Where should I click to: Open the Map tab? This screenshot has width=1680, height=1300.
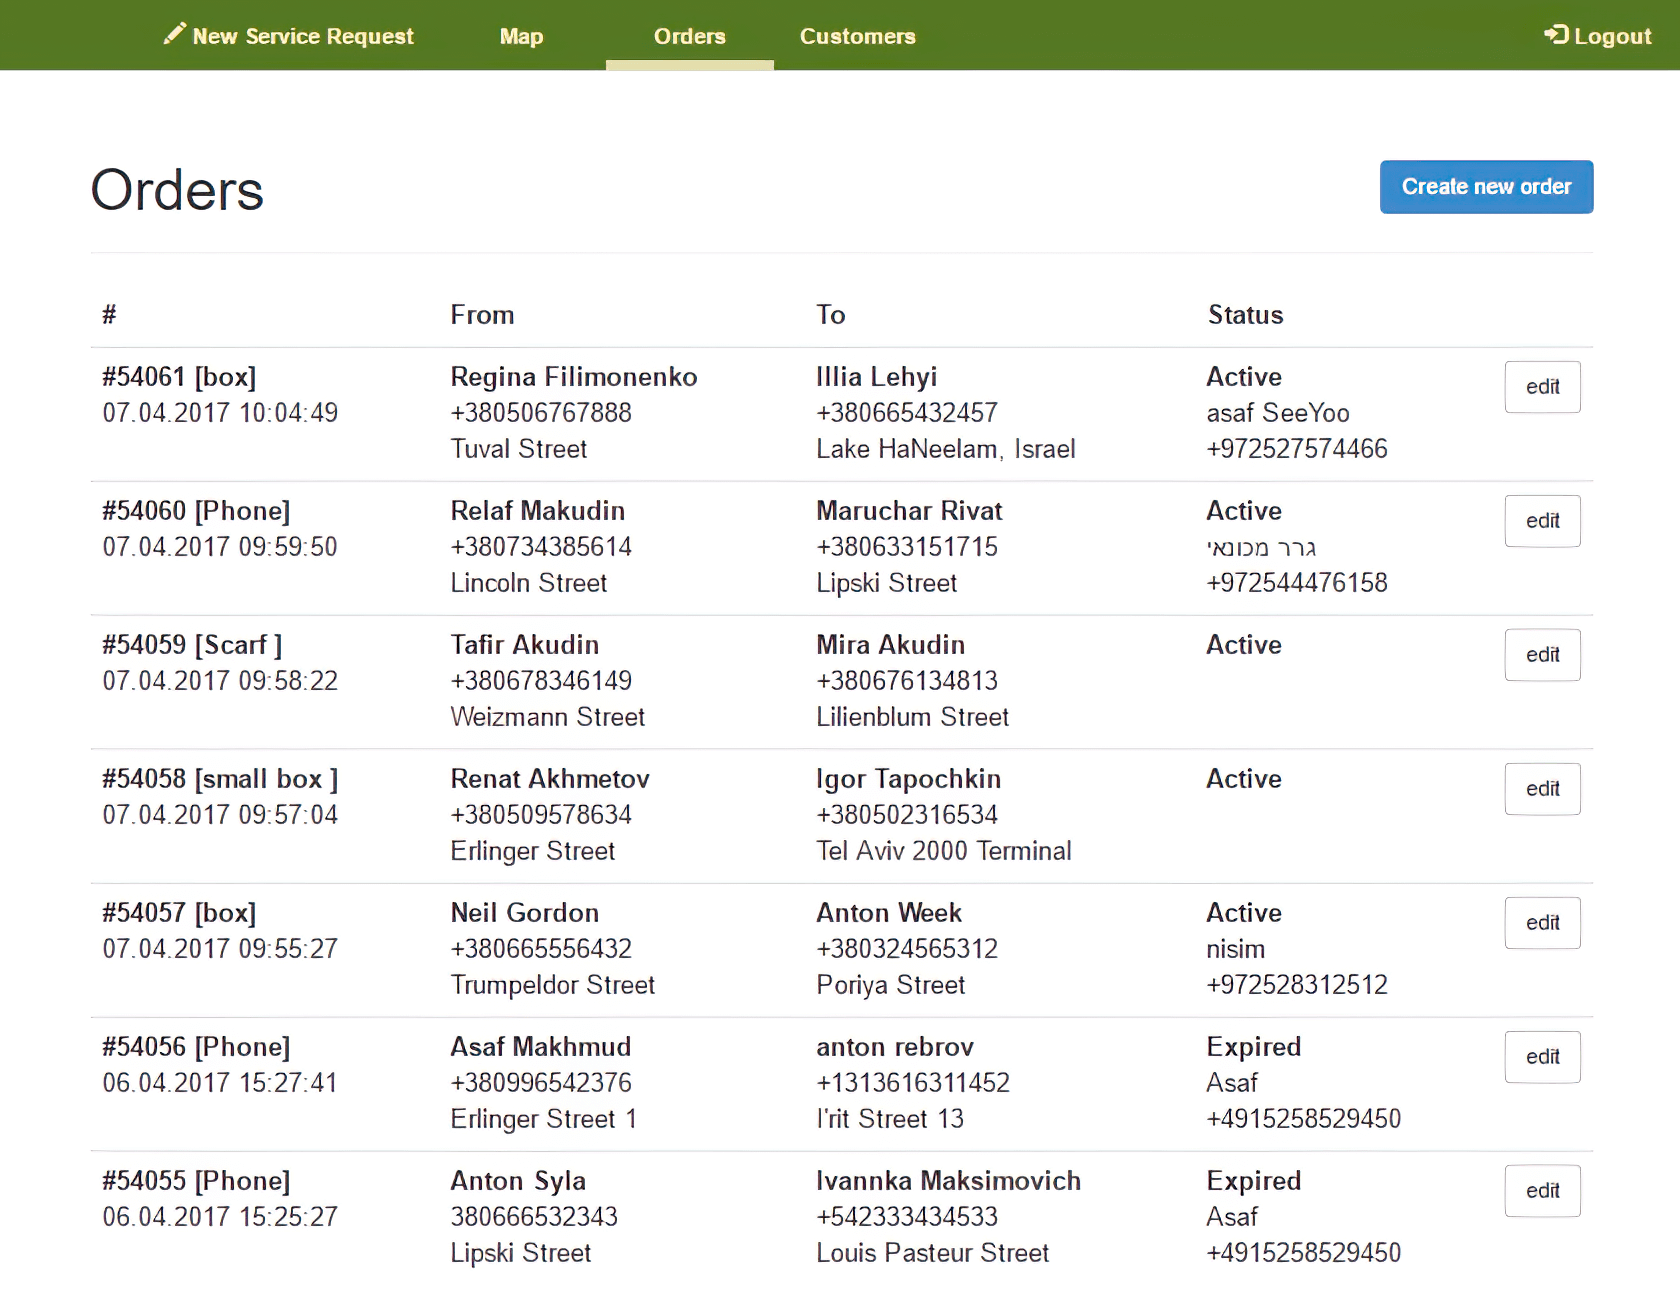pos(521,36)
